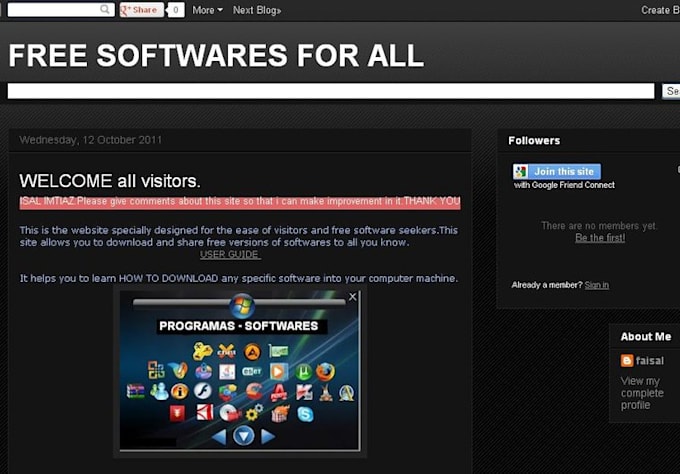Click the red highlighted comments request text
680x474 pixels.
pyautogui.click(x=240, y=202)
